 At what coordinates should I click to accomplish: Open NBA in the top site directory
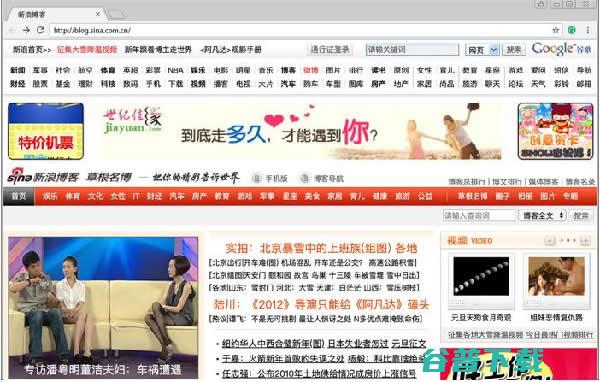click(175, 70)
